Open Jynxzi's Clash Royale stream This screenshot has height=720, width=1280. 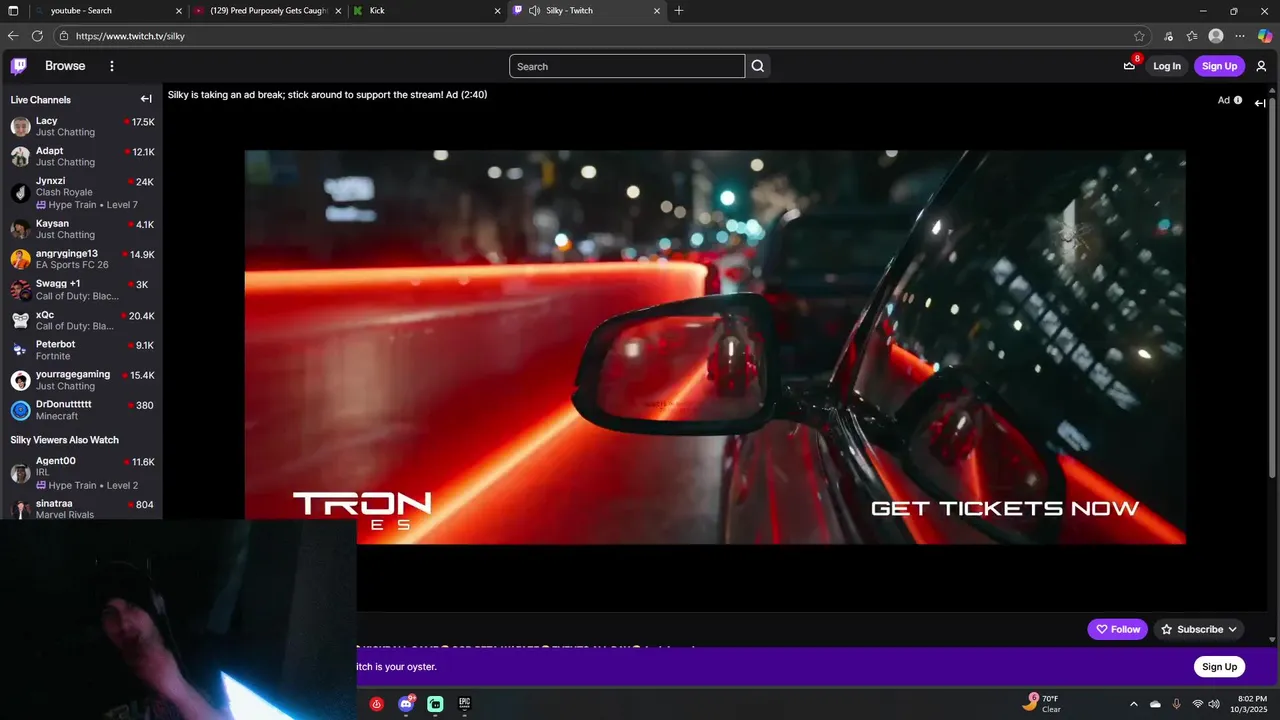(x=82, y=193)
